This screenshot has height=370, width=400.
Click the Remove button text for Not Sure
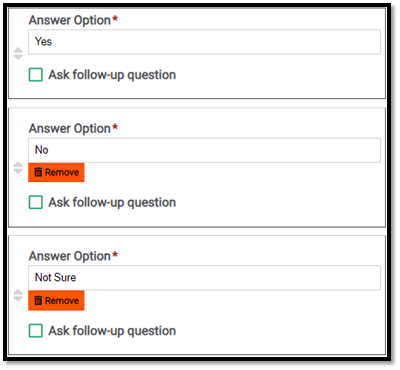tap(62, 301)
